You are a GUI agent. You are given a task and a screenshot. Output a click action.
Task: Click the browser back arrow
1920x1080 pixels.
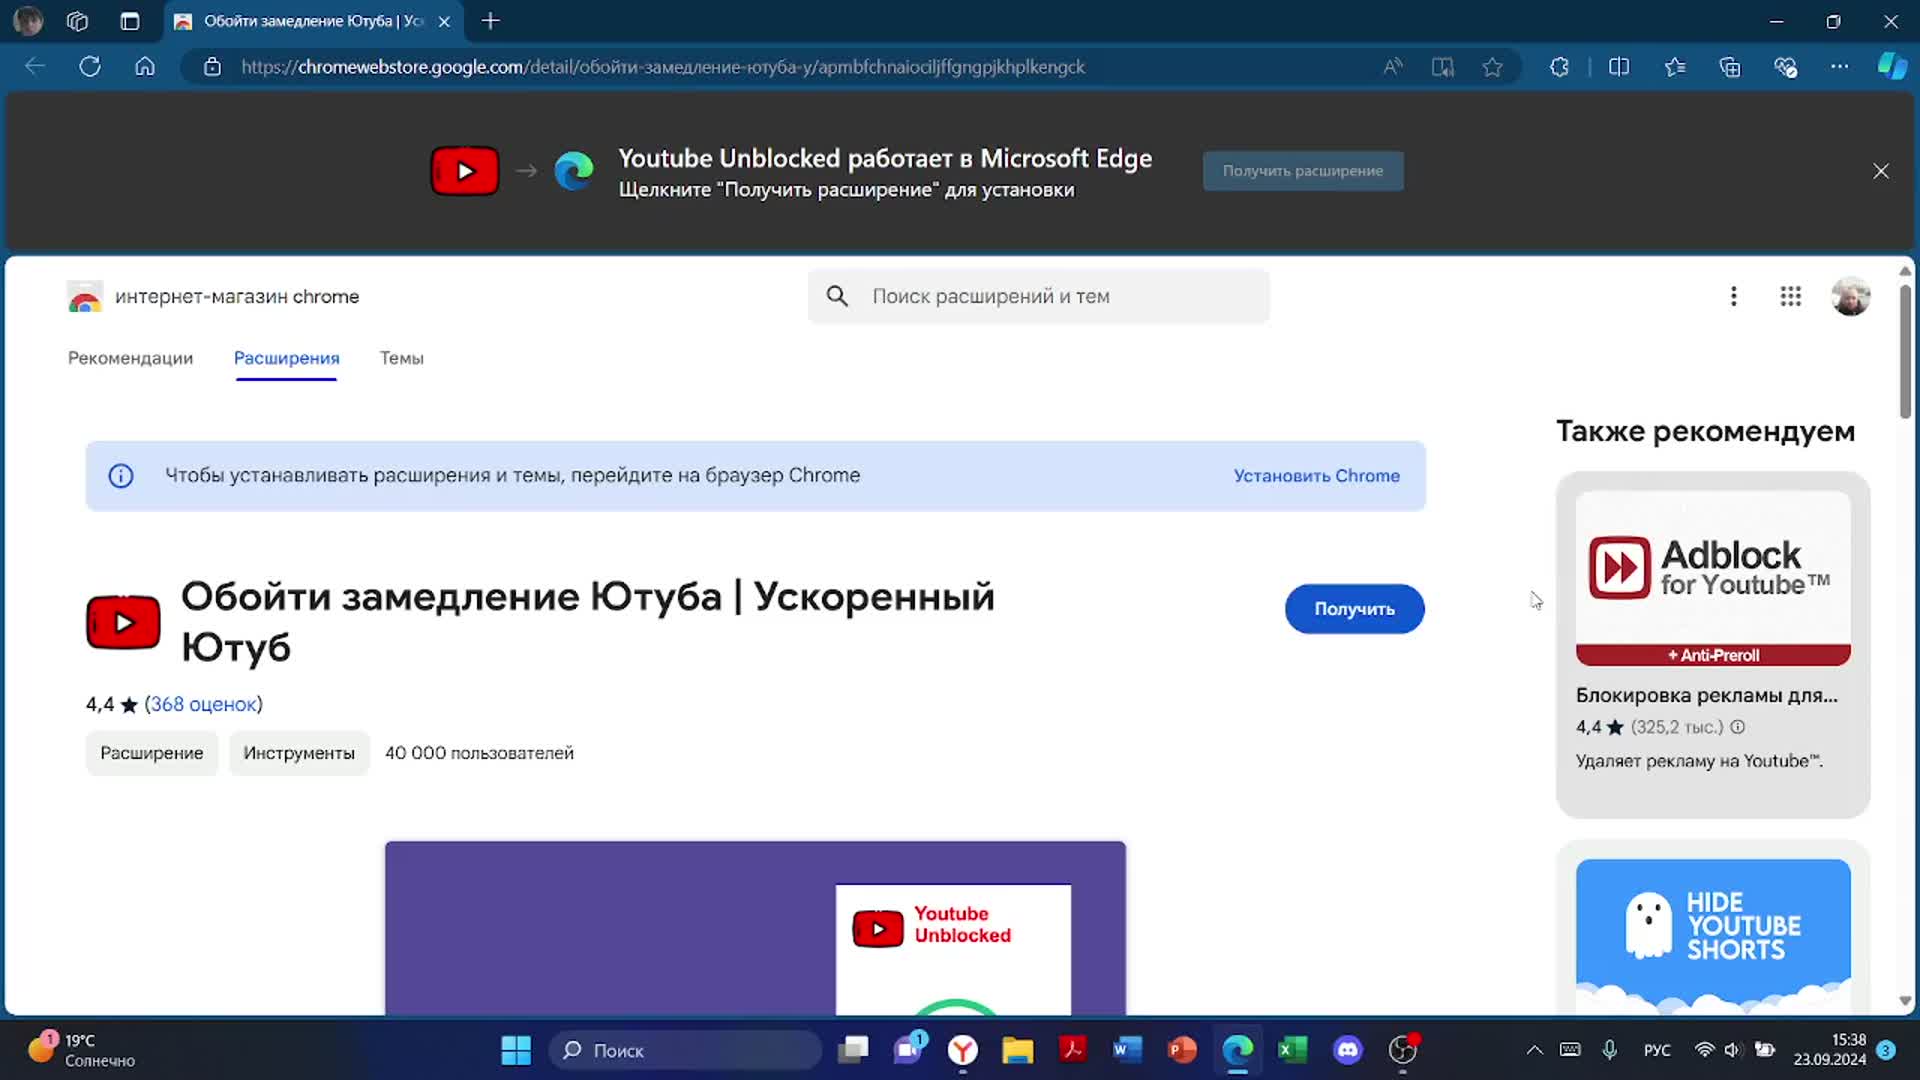click(x=35, y=67)
